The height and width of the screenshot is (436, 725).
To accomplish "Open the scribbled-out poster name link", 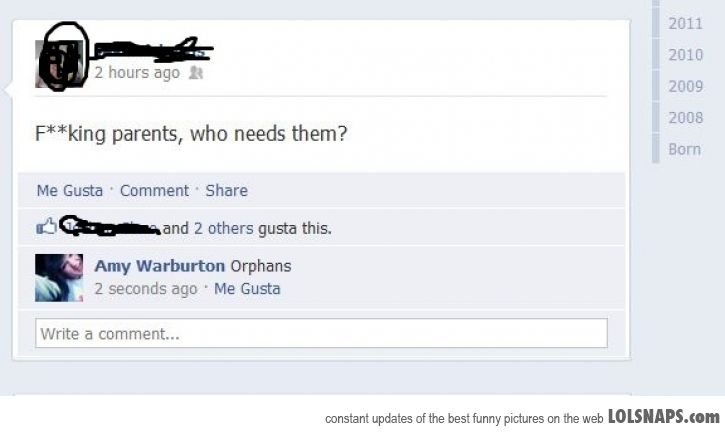I will pyautogui.click(x=153, y=50).
